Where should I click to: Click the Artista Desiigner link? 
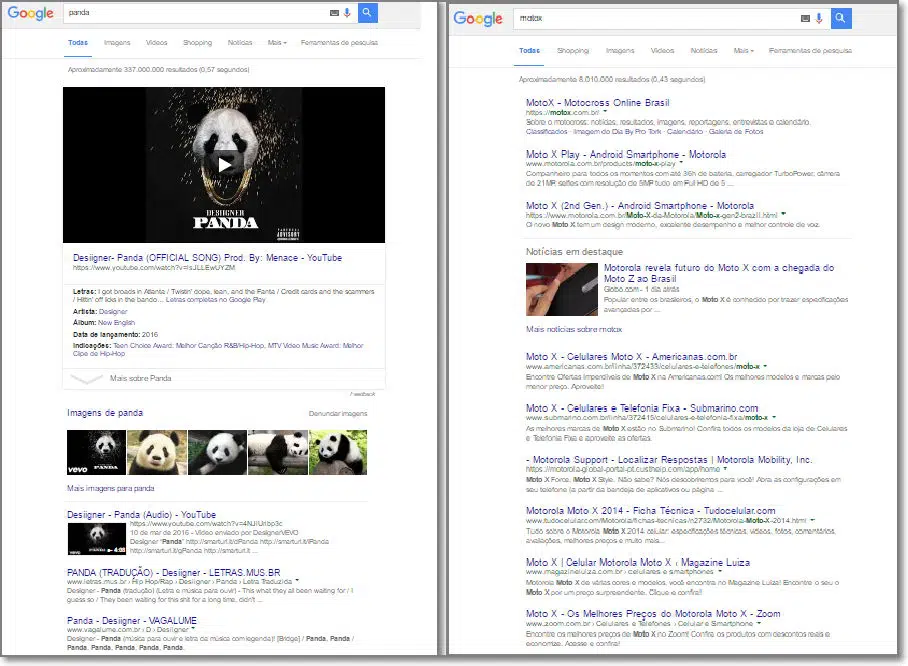point(113,312)
